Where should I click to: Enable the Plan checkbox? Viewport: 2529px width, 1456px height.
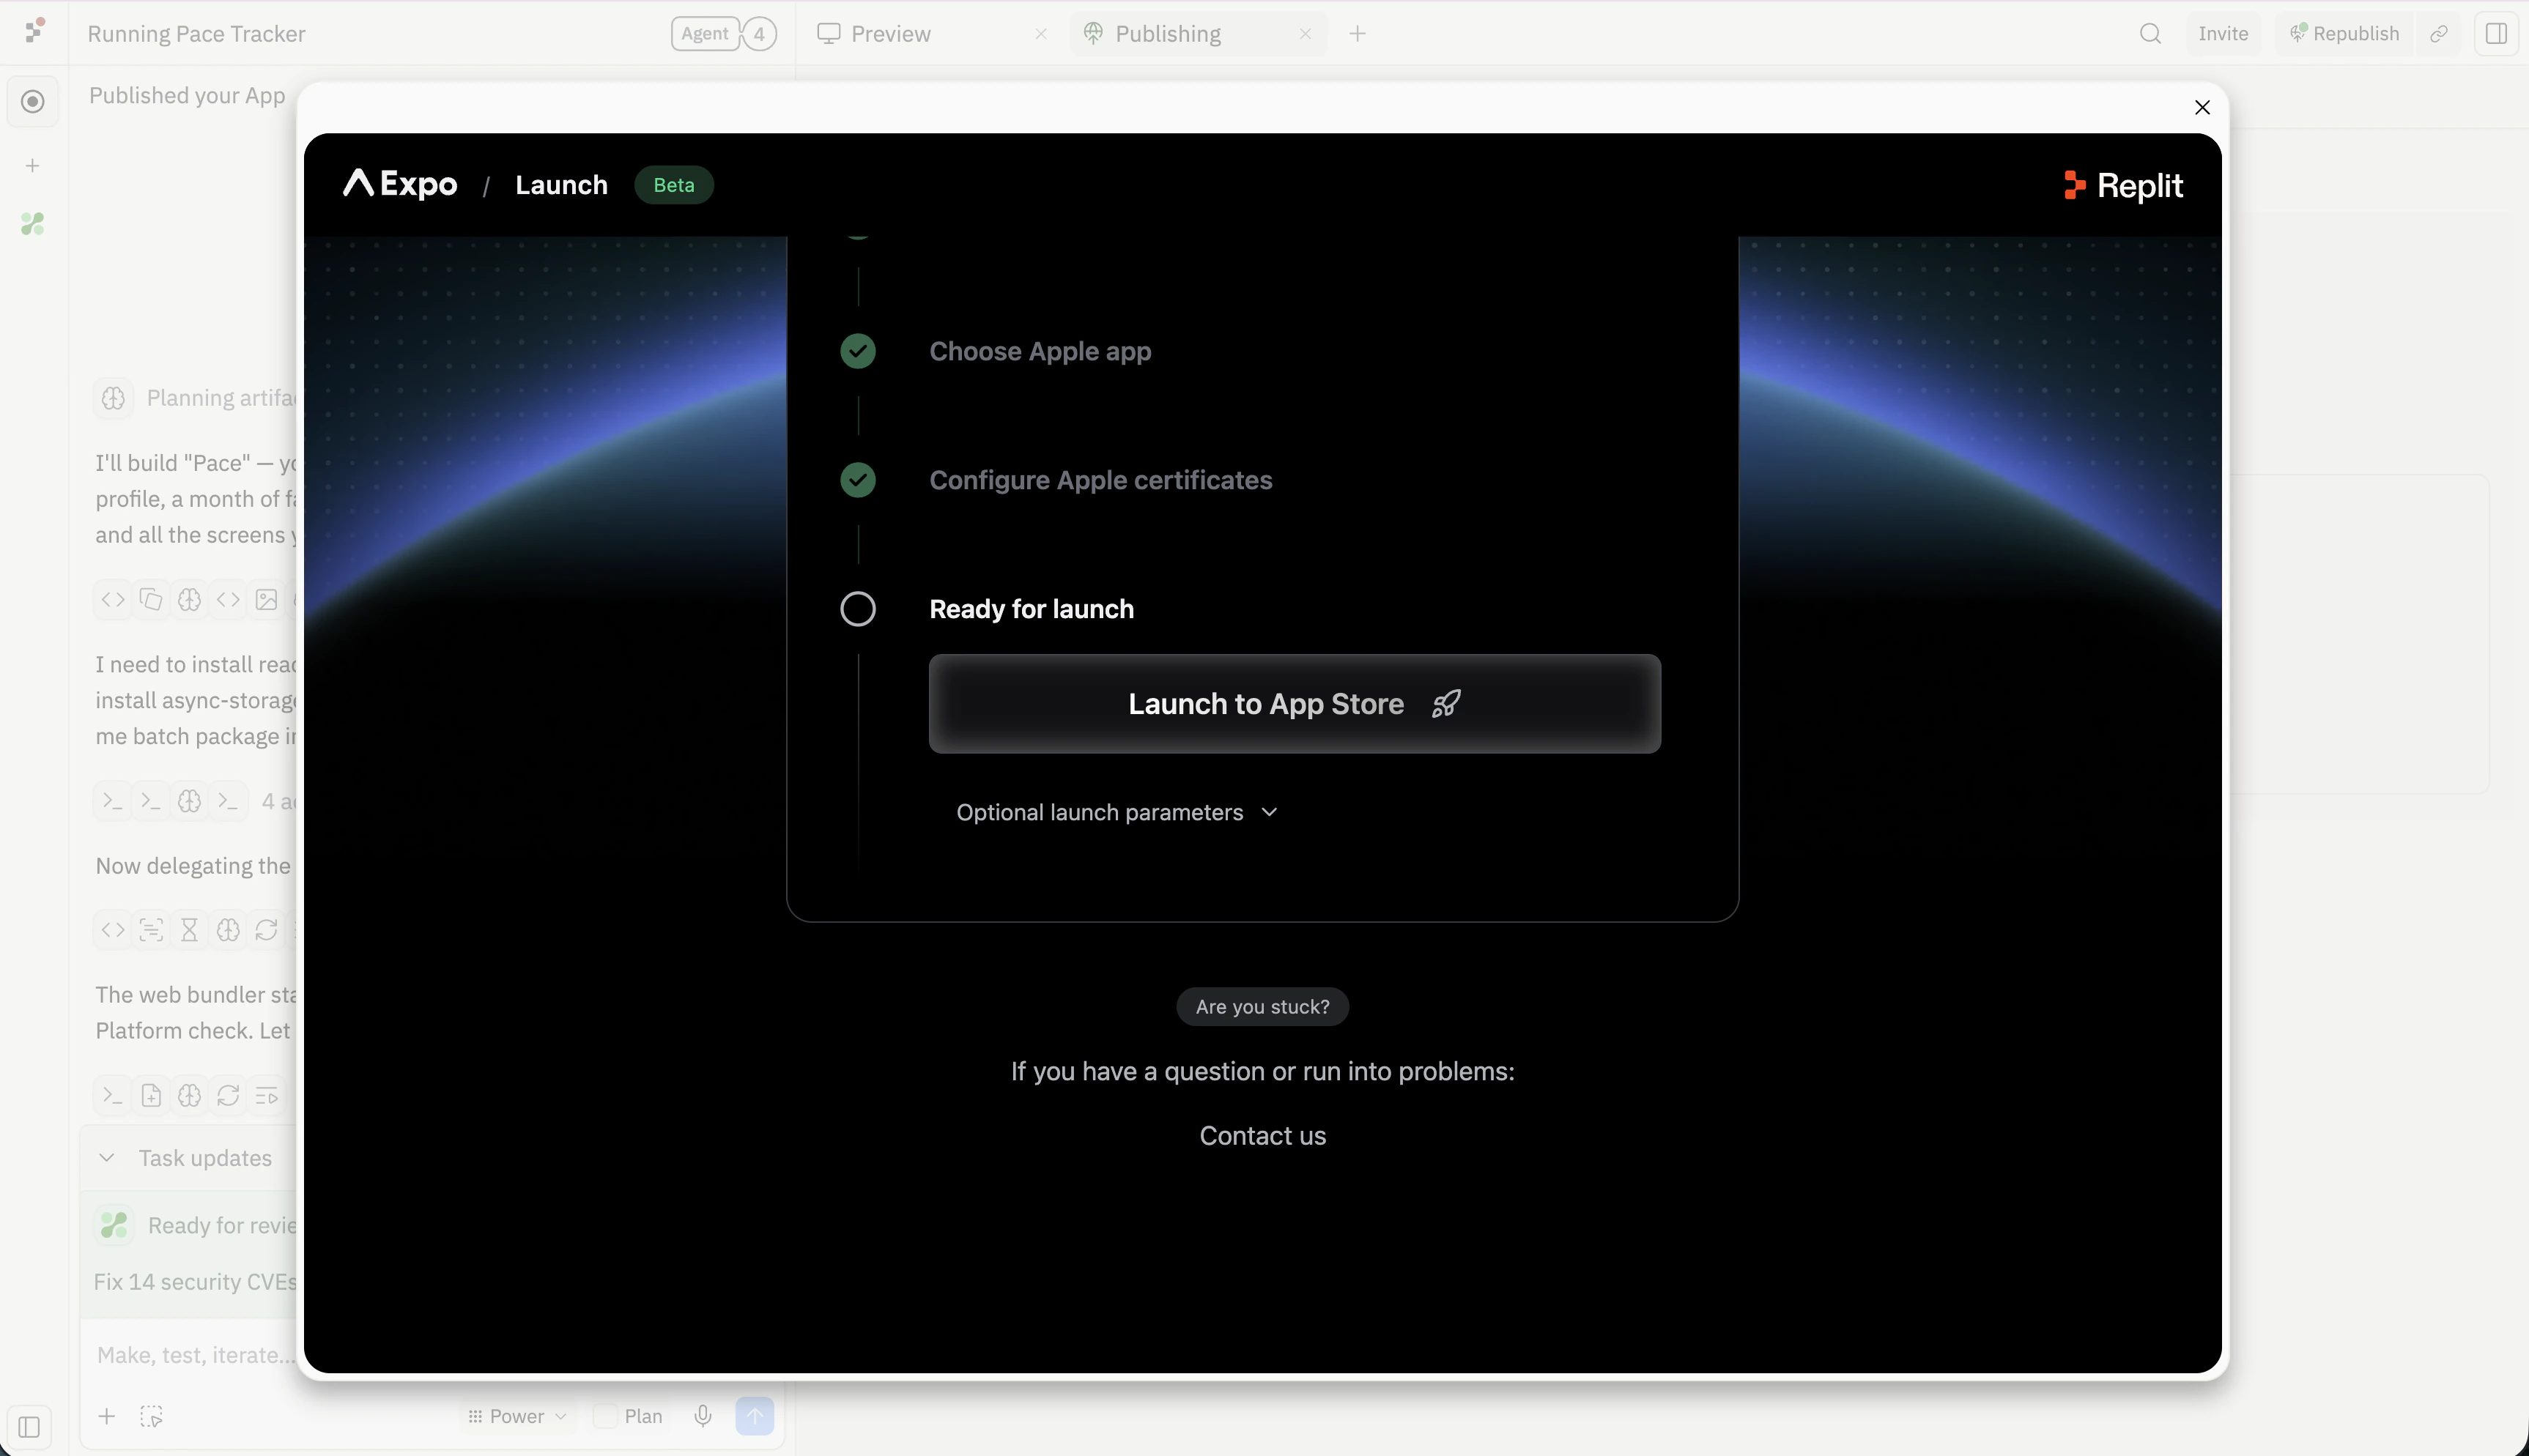click(605, 1417)
